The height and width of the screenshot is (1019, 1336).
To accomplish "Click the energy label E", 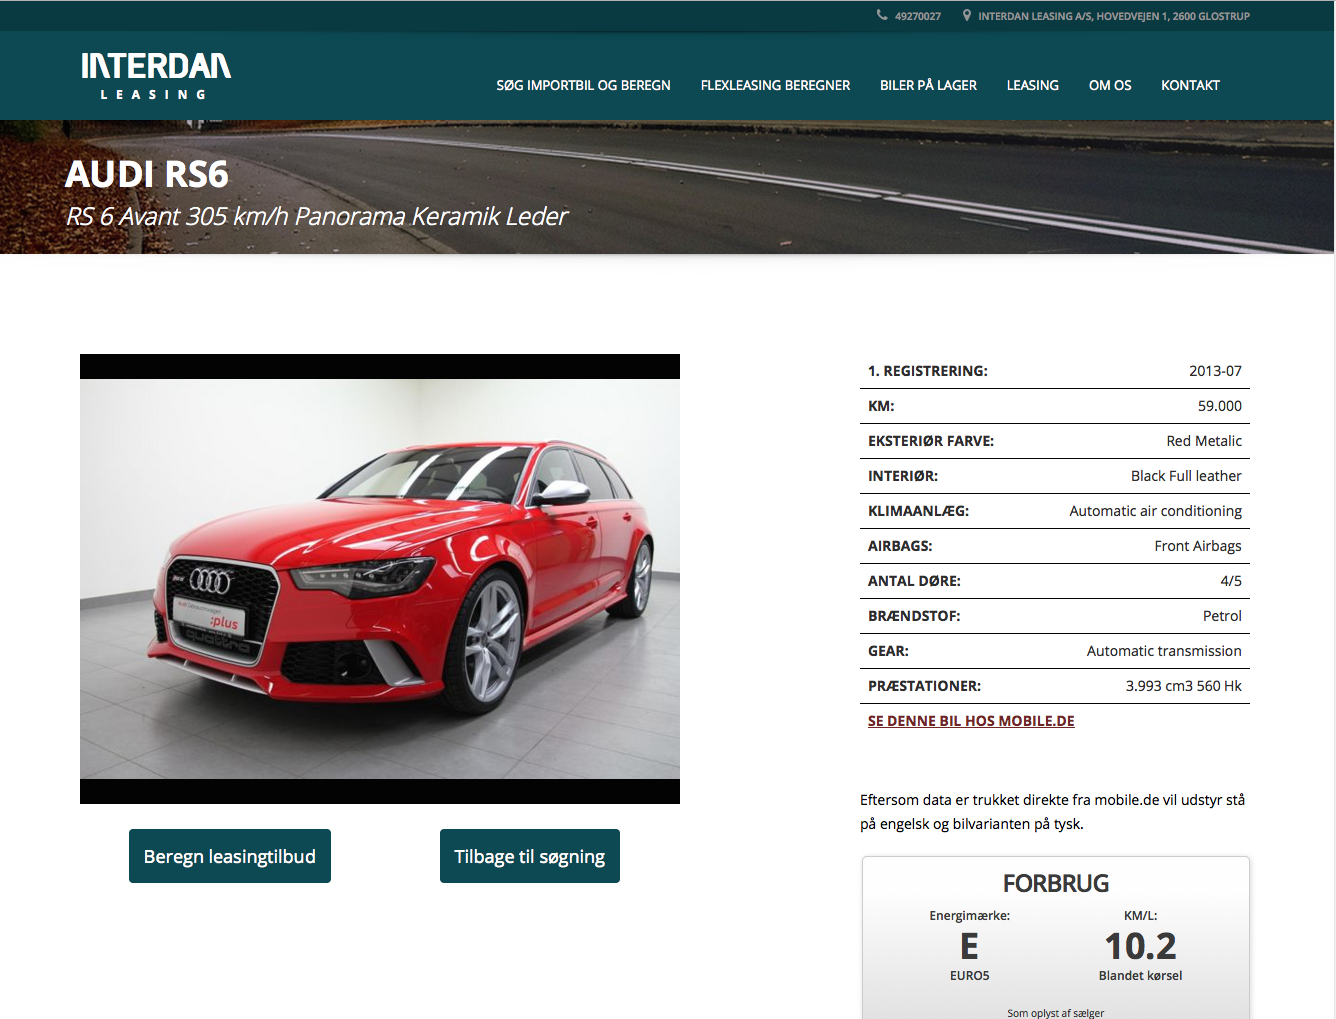I will [969, 946].
